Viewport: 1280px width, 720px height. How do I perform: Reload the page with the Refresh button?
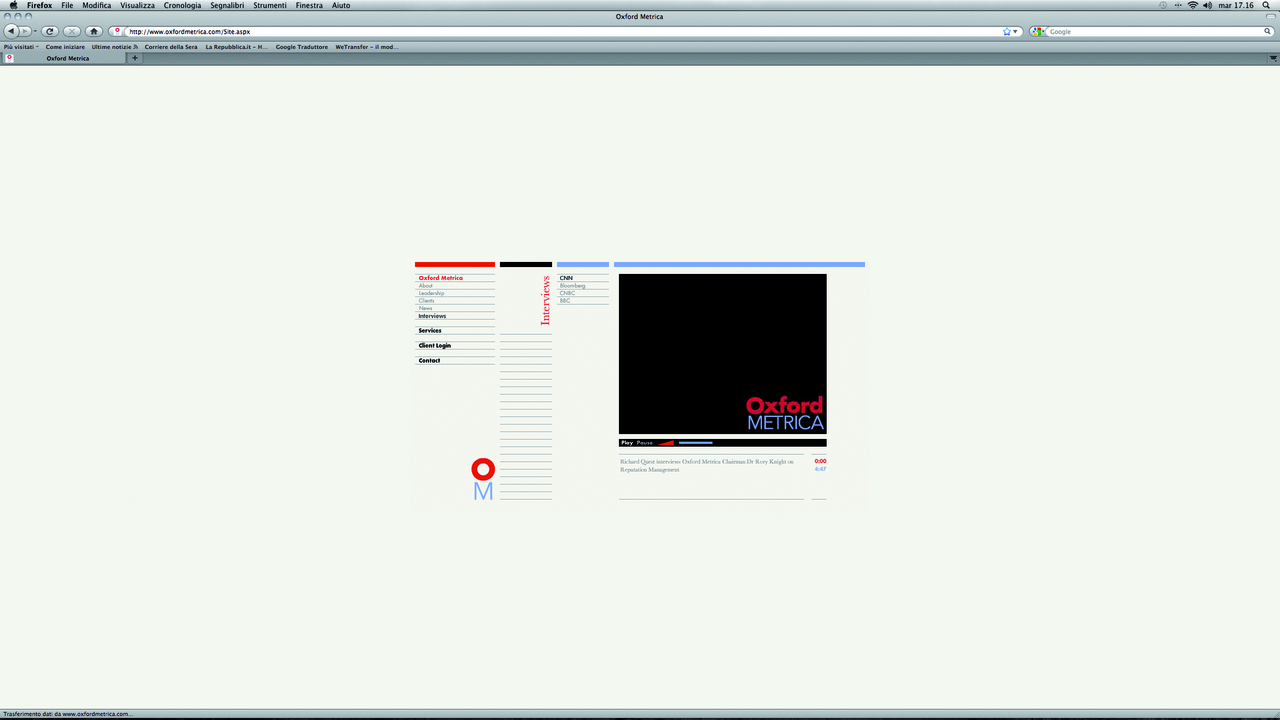pos(50,31)
